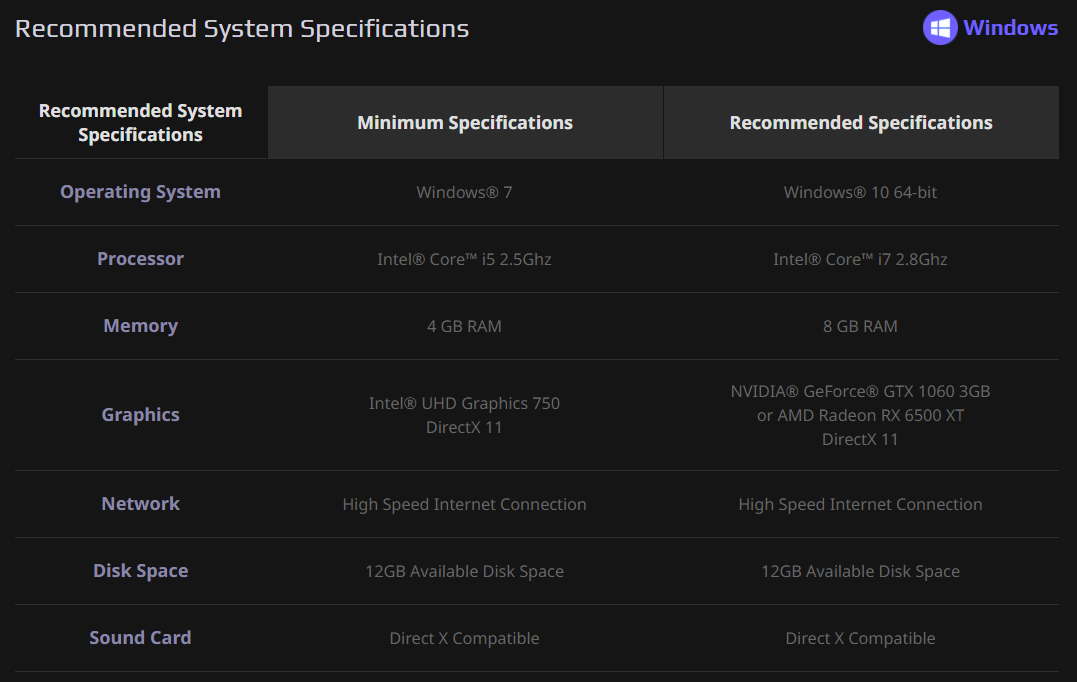
Task: Click the Graphics row label
Action: [140, 415]
